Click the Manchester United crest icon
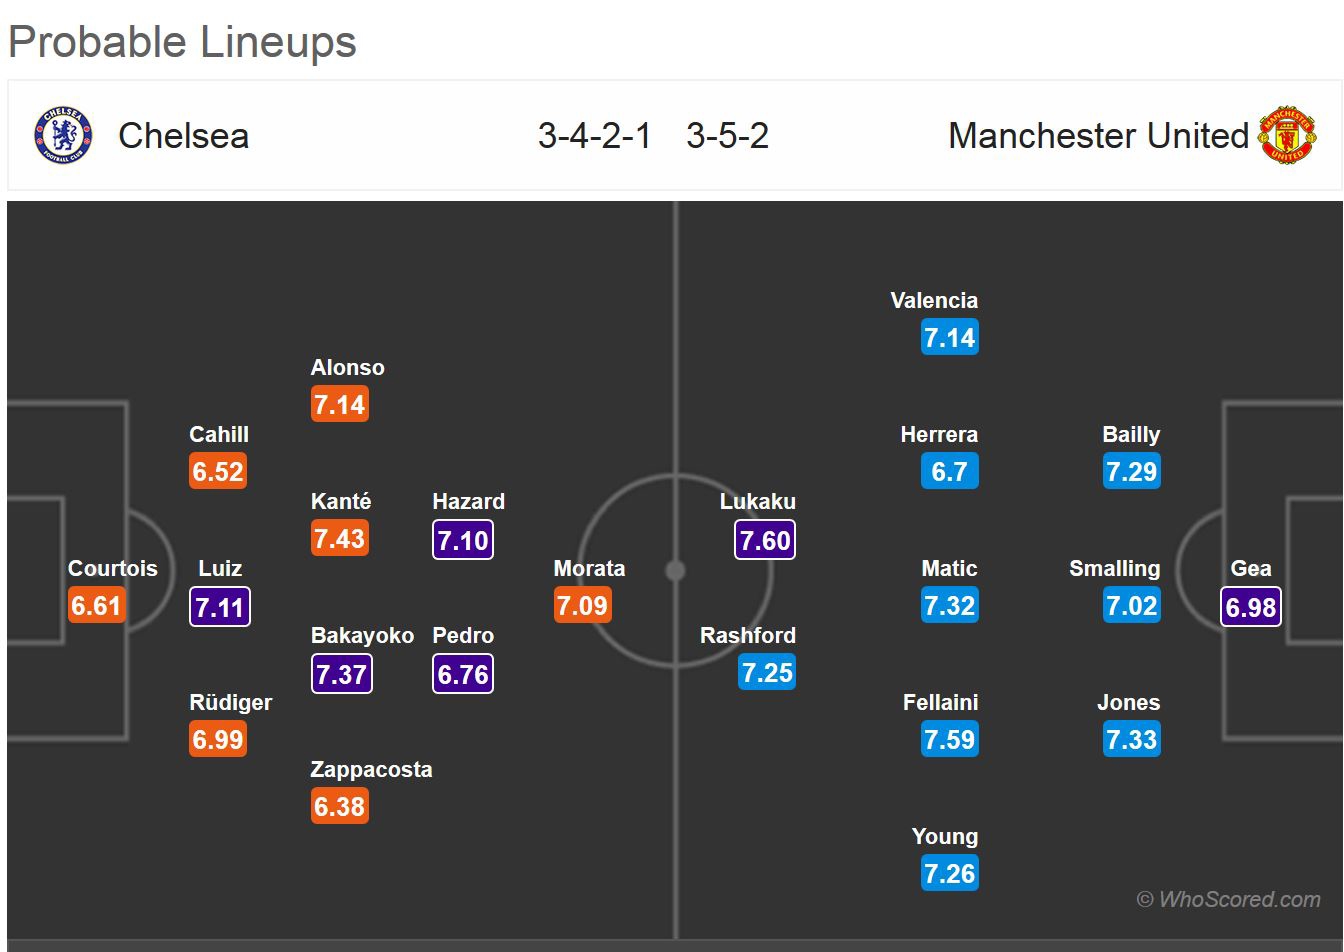This screenshot has height=952, width=1344. pos(1286,136)
